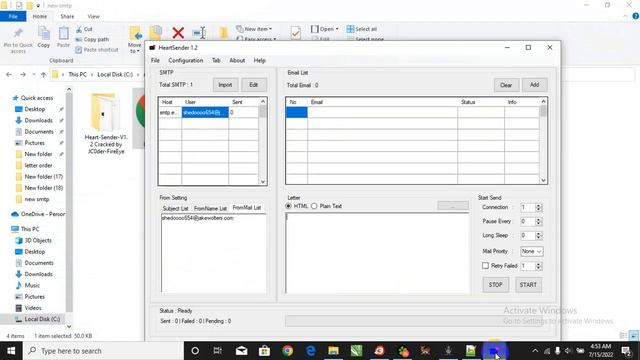The image size is (640, 360).
Task: Open Mail app from taskbar
Action: [242, 351]
